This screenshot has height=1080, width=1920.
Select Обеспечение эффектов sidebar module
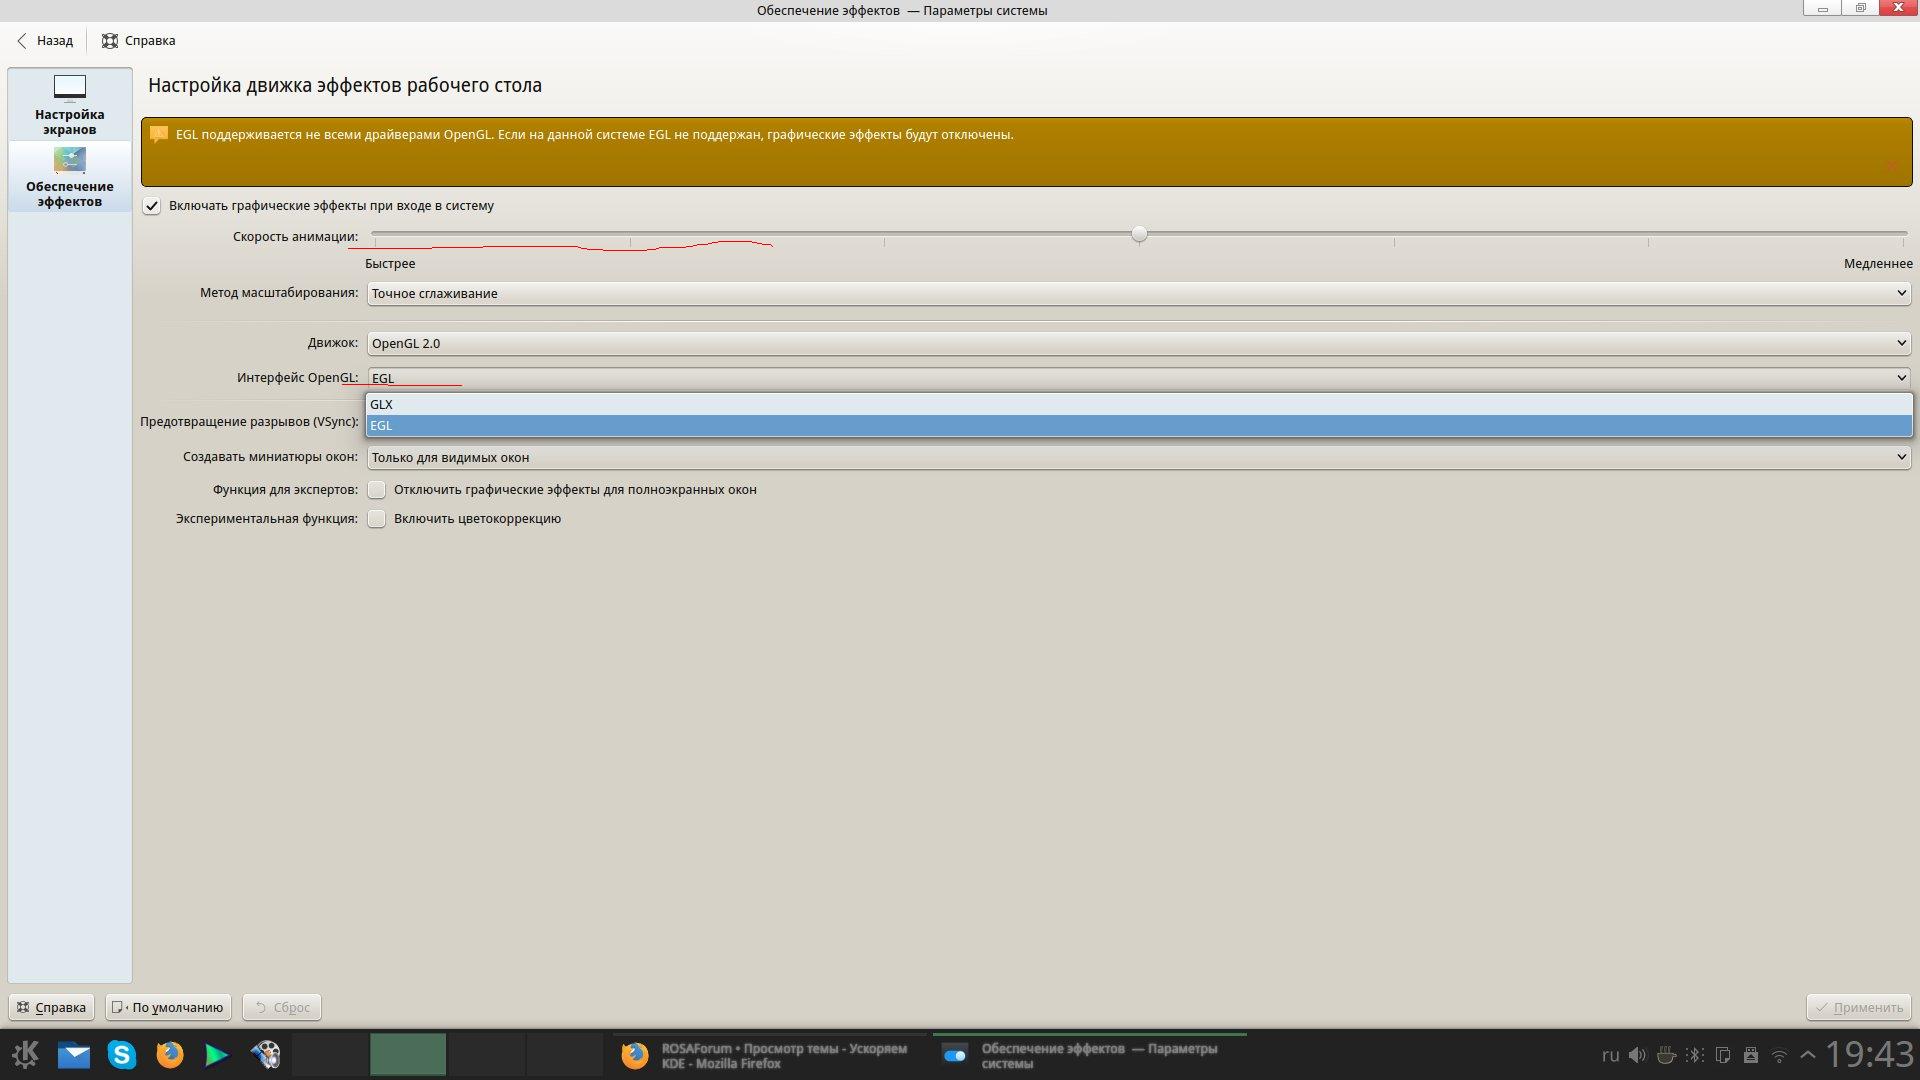[x=69, y=176]
